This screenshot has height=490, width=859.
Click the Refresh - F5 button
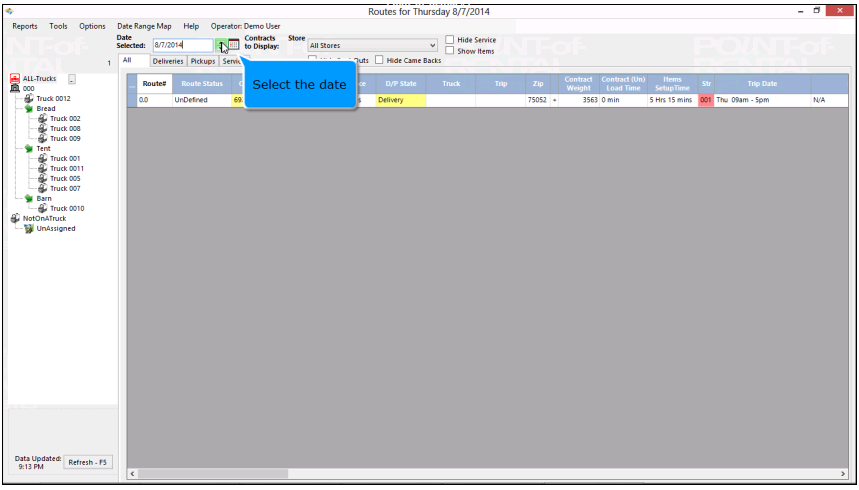pyautogui.click(x=89, y=462)
